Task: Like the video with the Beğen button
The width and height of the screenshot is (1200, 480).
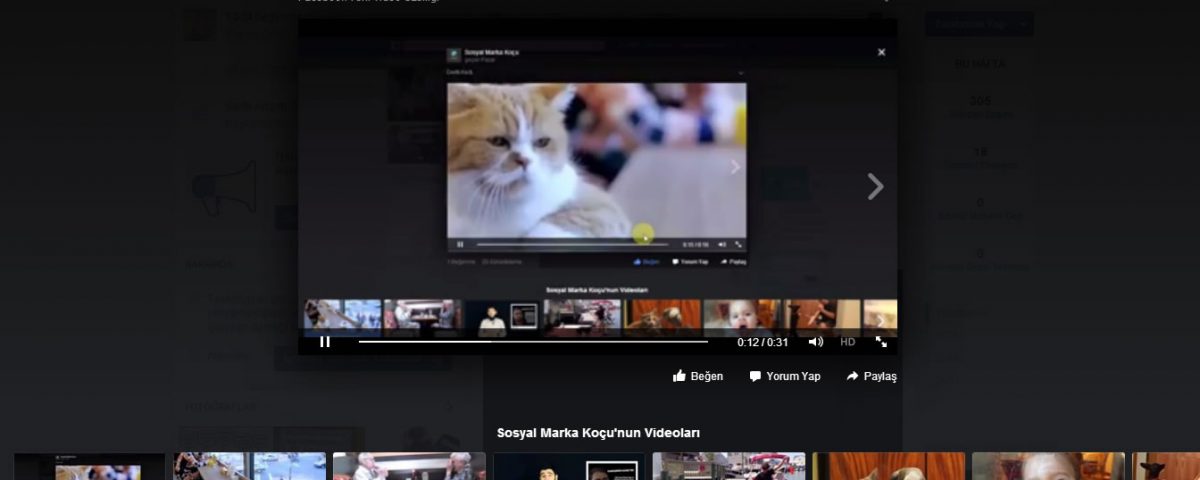Action: click(698, 376)
